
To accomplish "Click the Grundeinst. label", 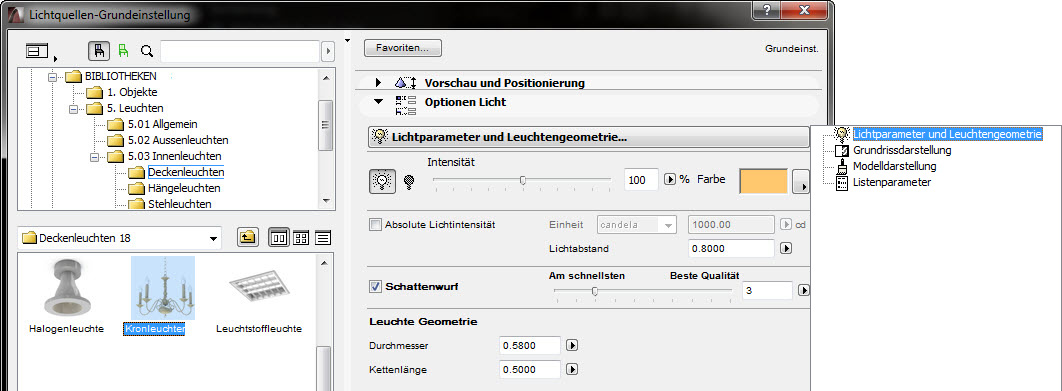I will (792, 49).
